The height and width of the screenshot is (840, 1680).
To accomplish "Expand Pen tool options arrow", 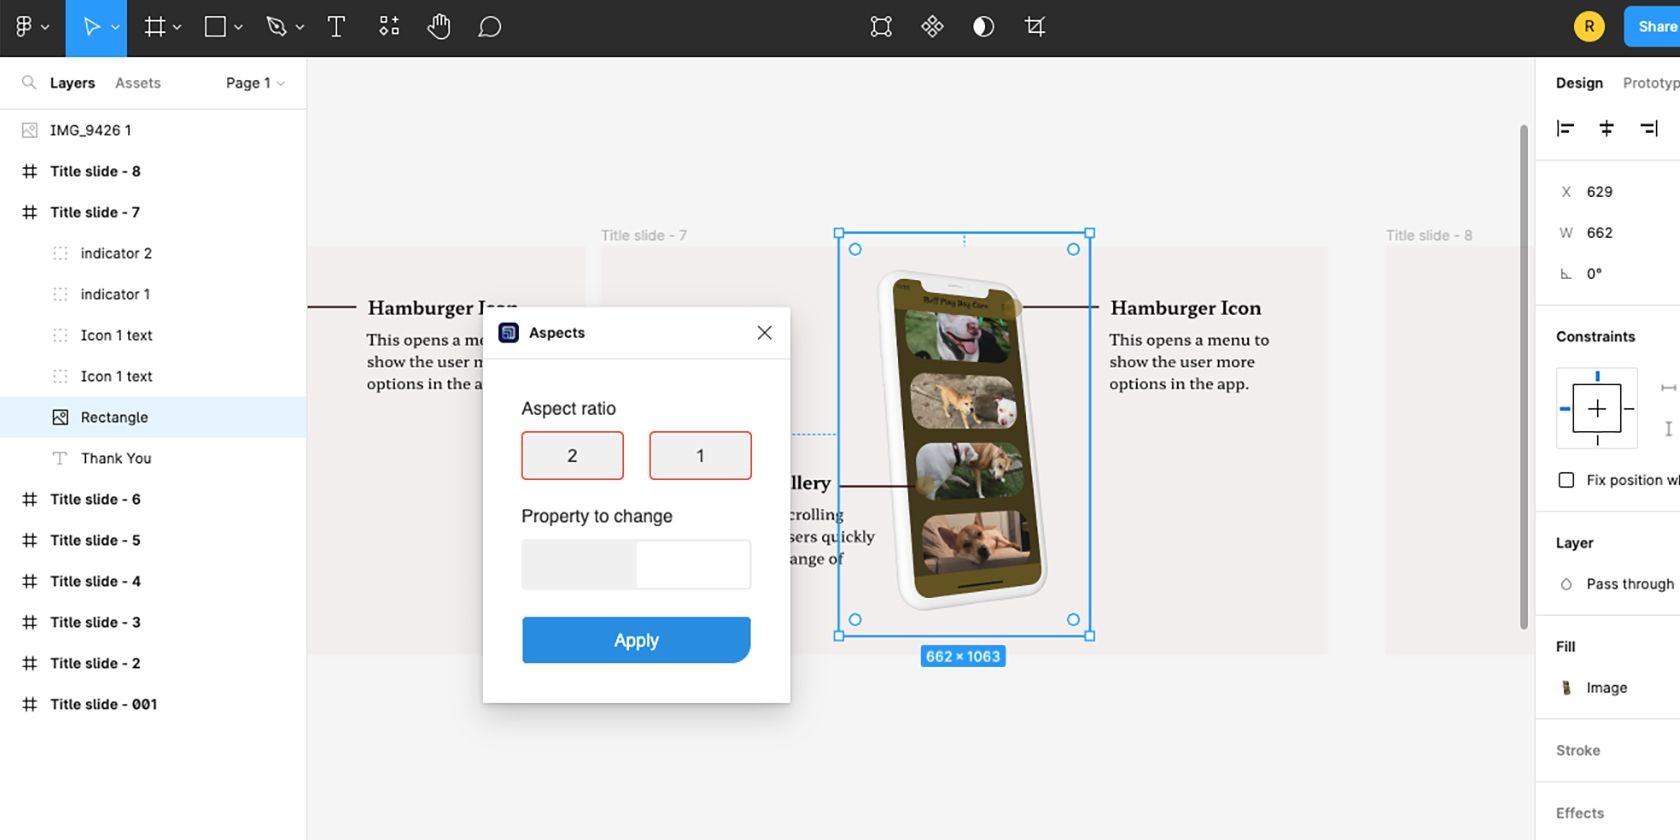I will pos(299,28).
